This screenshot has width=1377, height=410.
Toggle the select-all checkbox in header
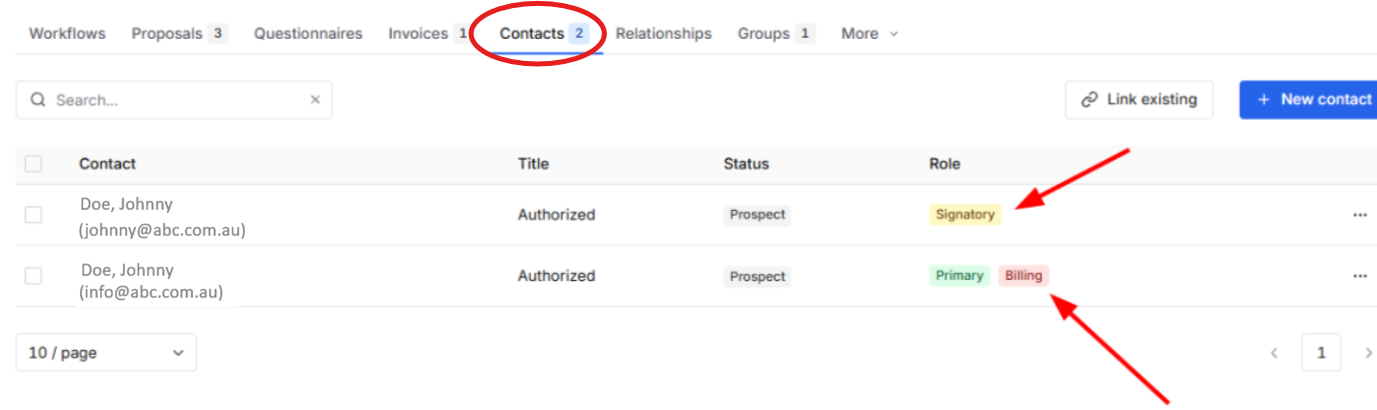pos(33,164)
